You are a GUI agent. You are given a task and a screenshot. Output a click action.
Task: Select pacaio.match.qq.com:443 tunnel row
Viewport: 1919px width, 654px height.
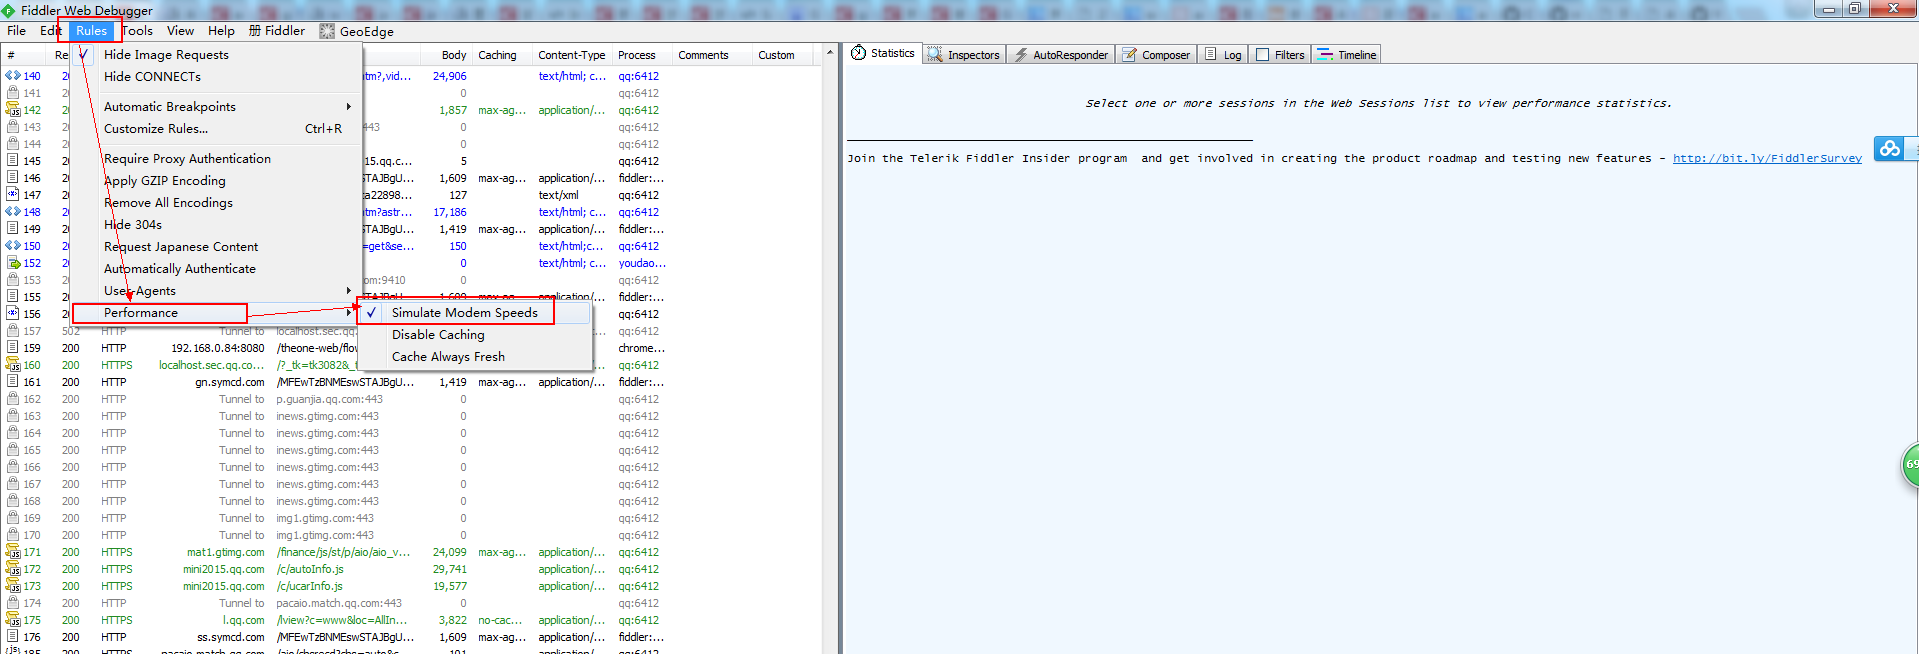(x=339, y=603)
